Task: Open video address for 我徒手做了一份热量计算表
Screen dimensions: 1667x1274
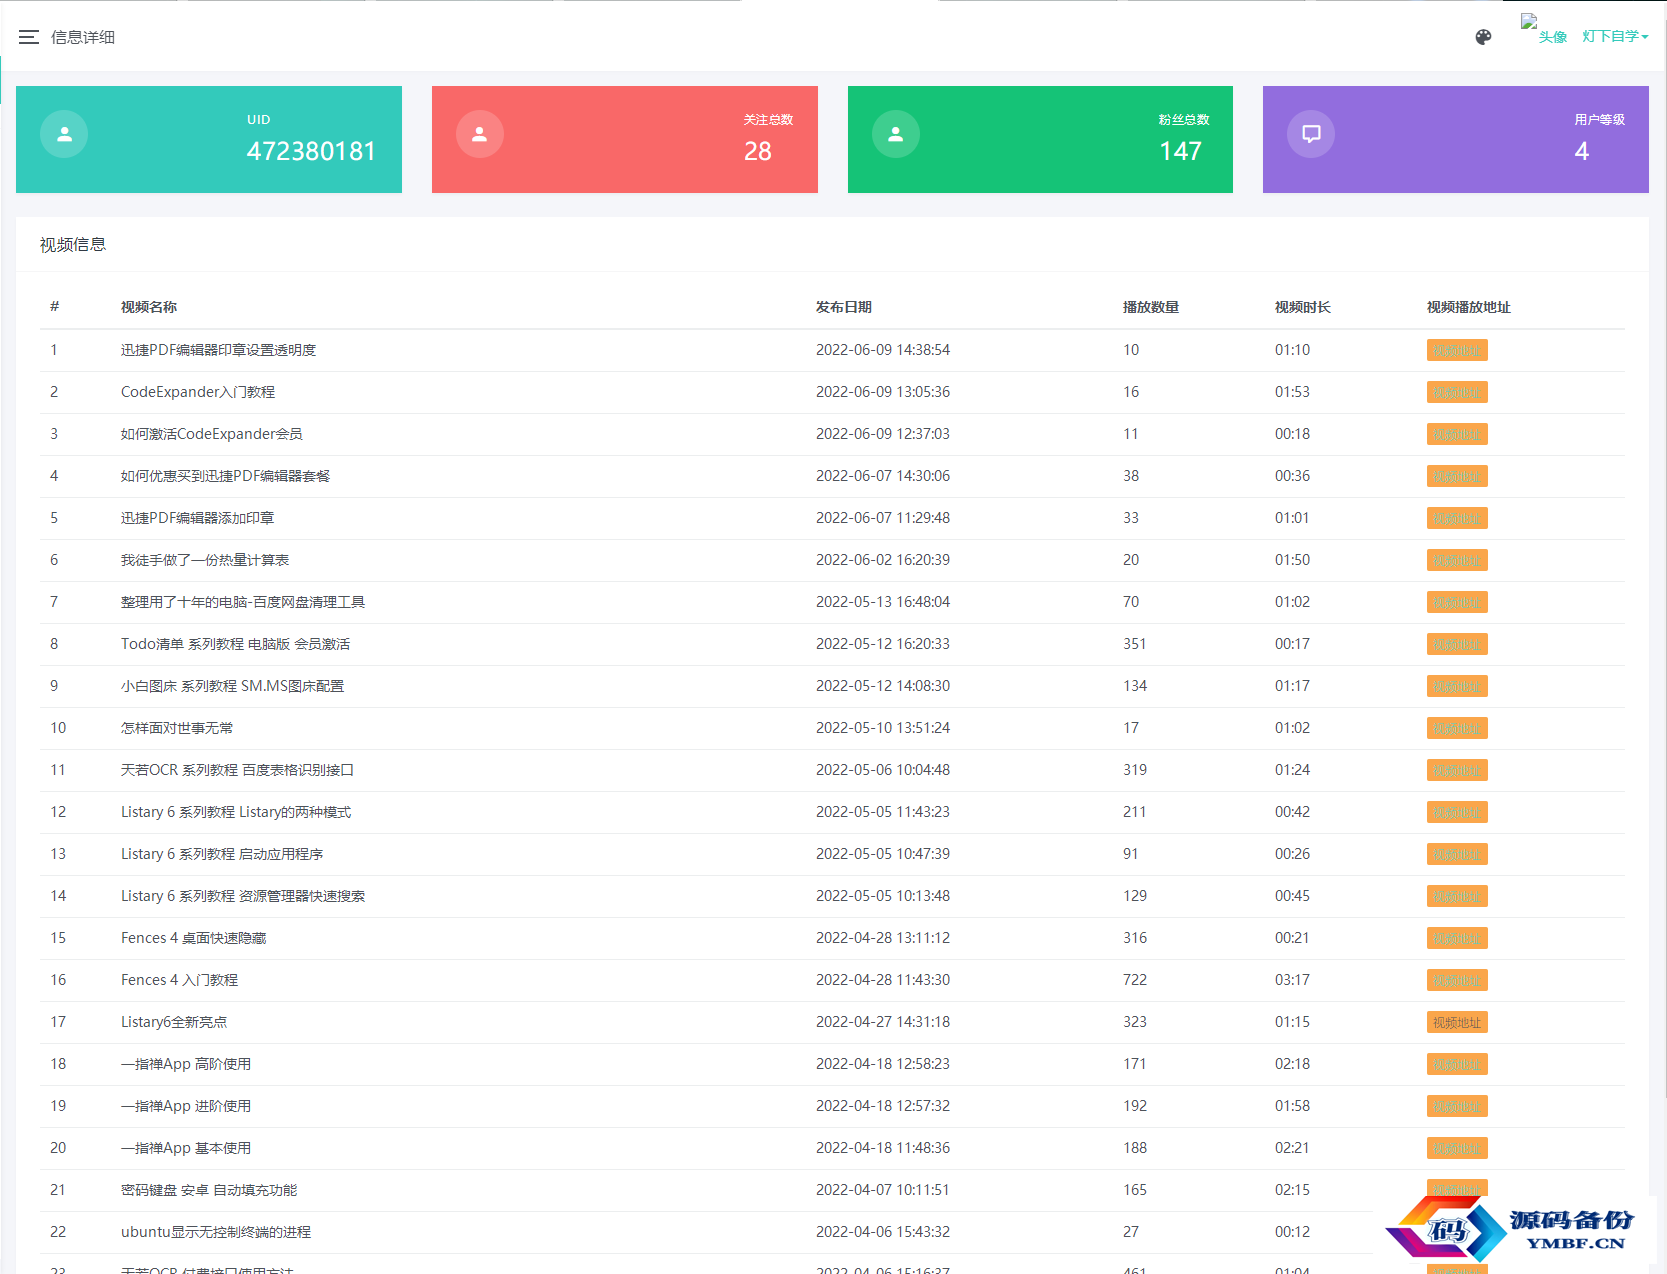Action: pos(1457,560)
